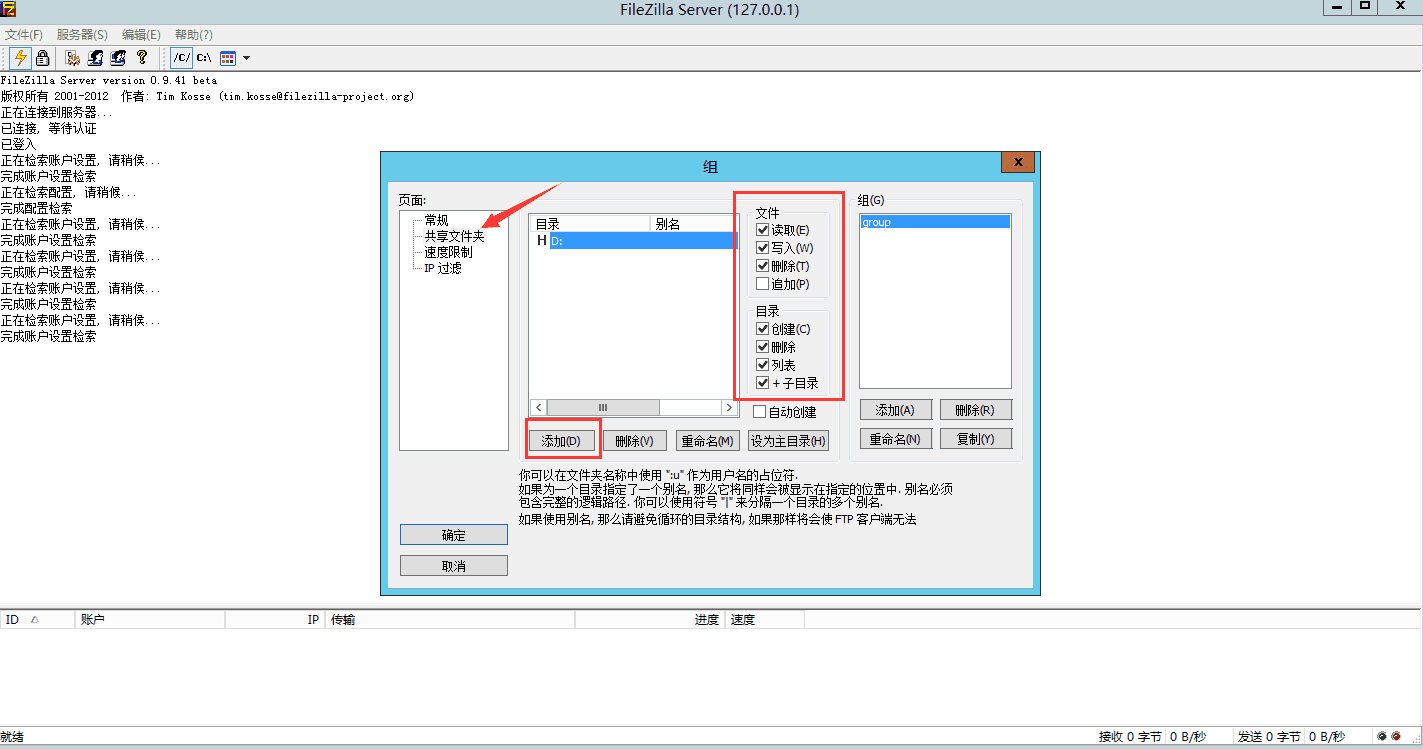The width and height of the screenshot is (1423, 749).
Task: Open the 文件(F) menu
Action: (x=24, y=35)
